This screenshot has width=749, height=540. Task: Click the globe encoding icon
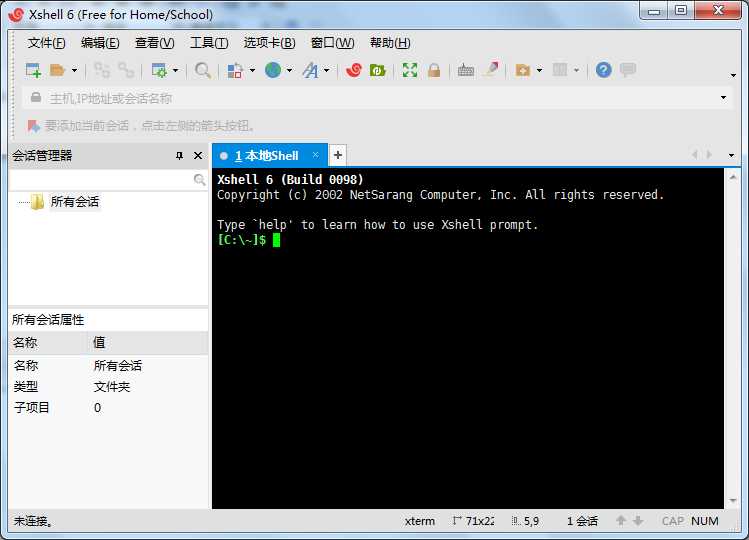pos(273,70)
